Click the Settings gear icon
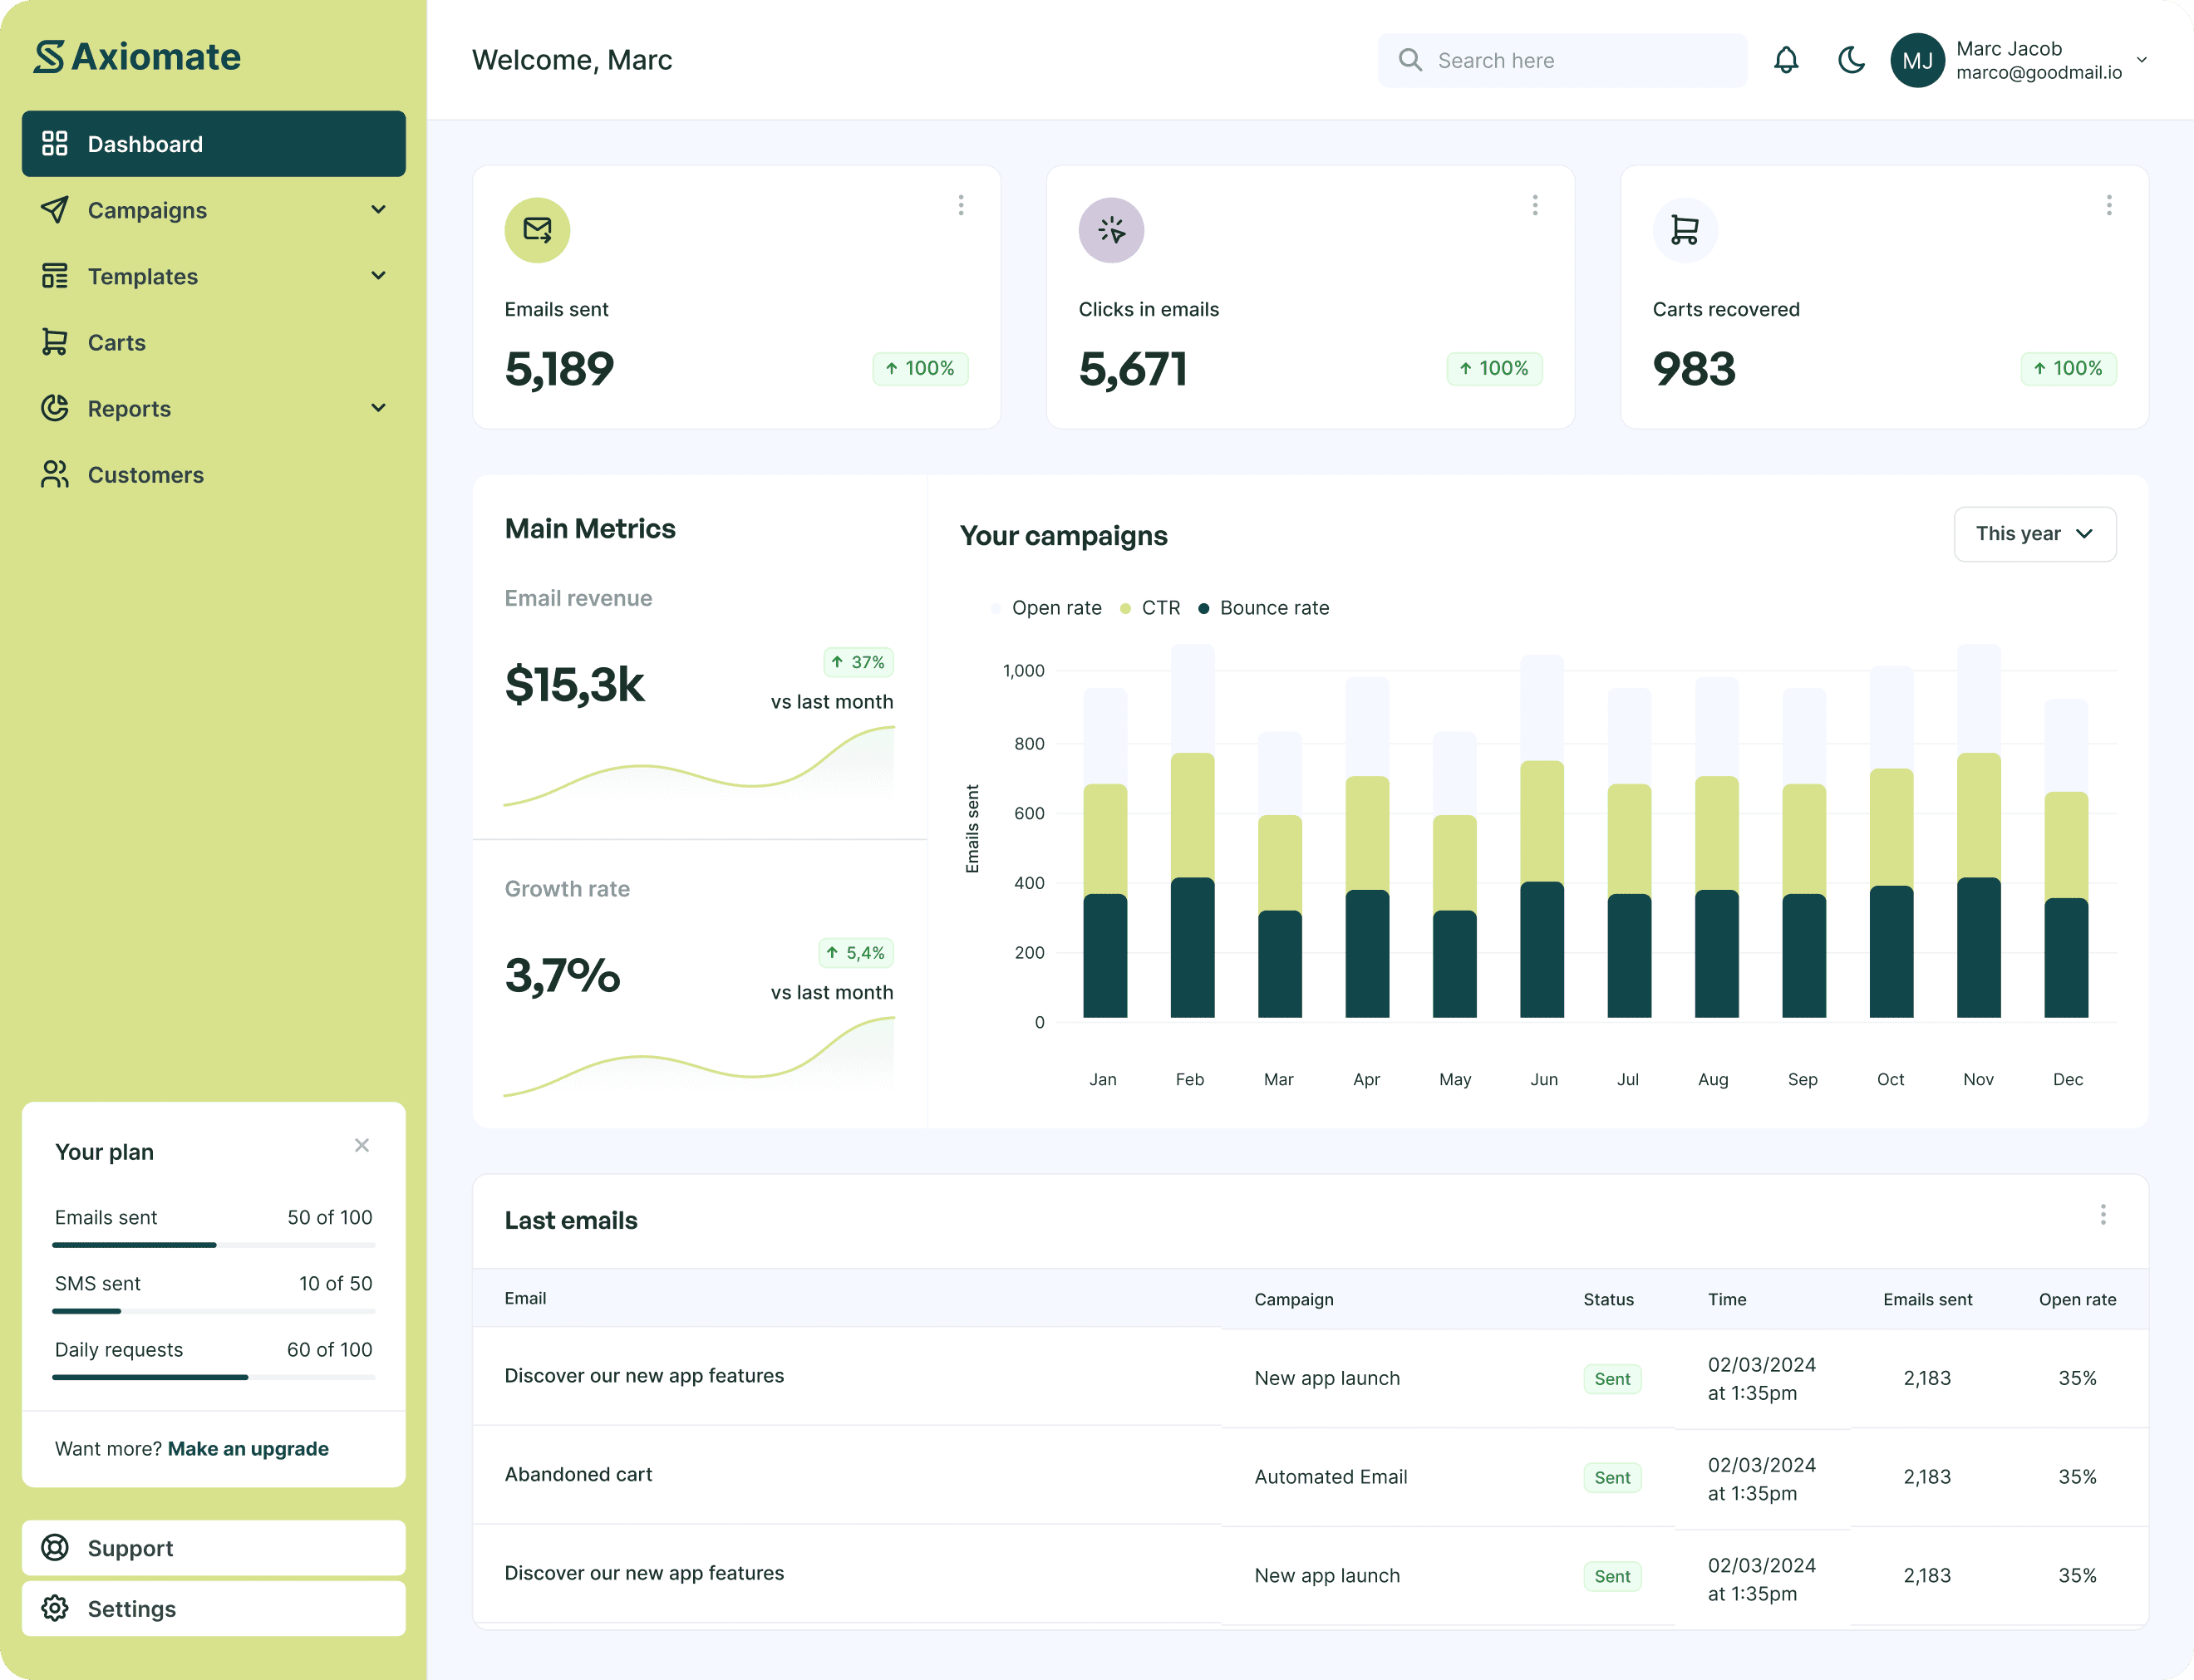The image size is (2194, 1680). [x=55, y=1608]
